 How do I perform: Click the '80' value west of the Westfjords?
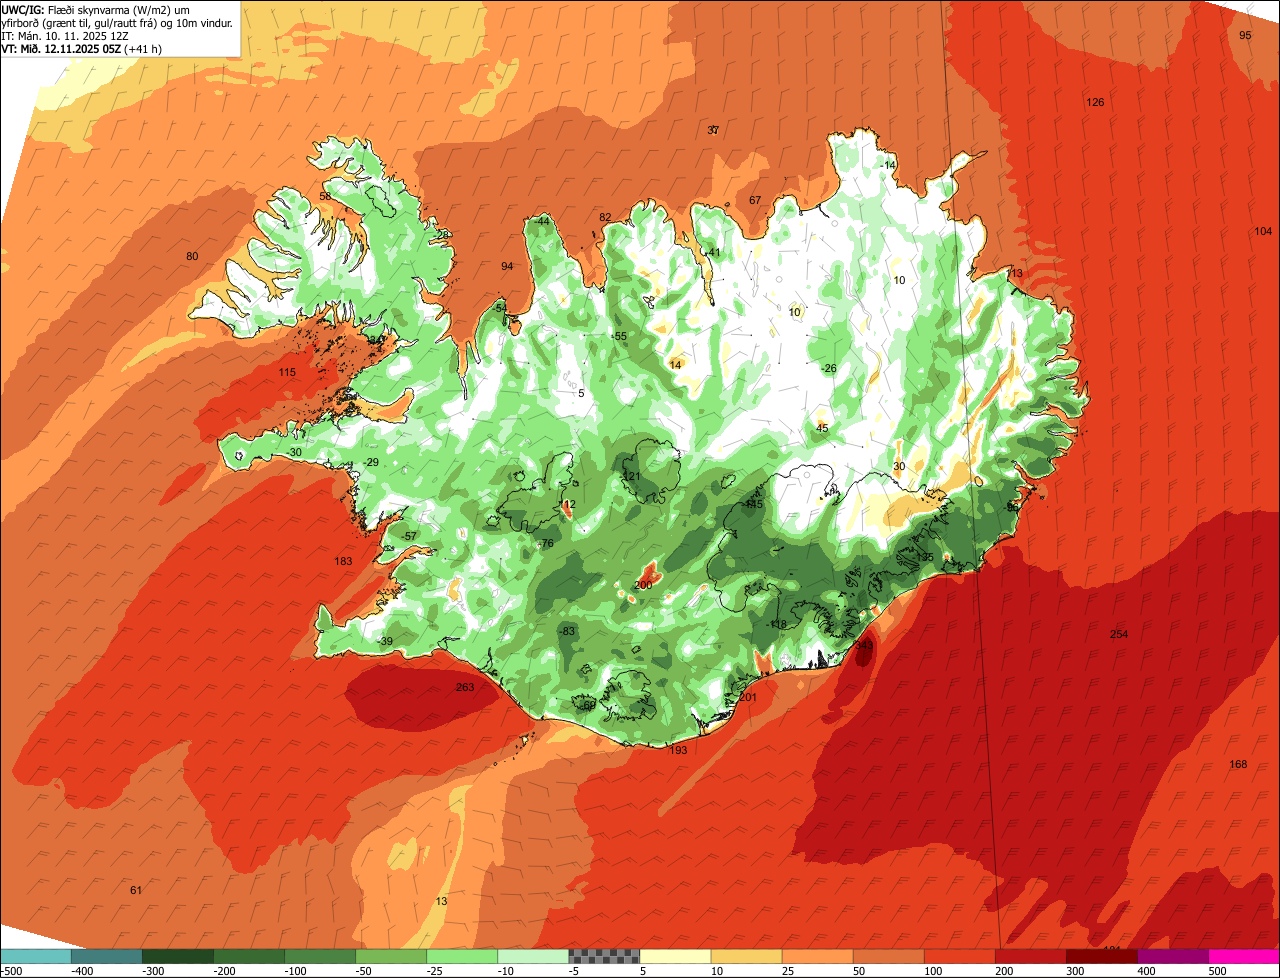(192, 256)
